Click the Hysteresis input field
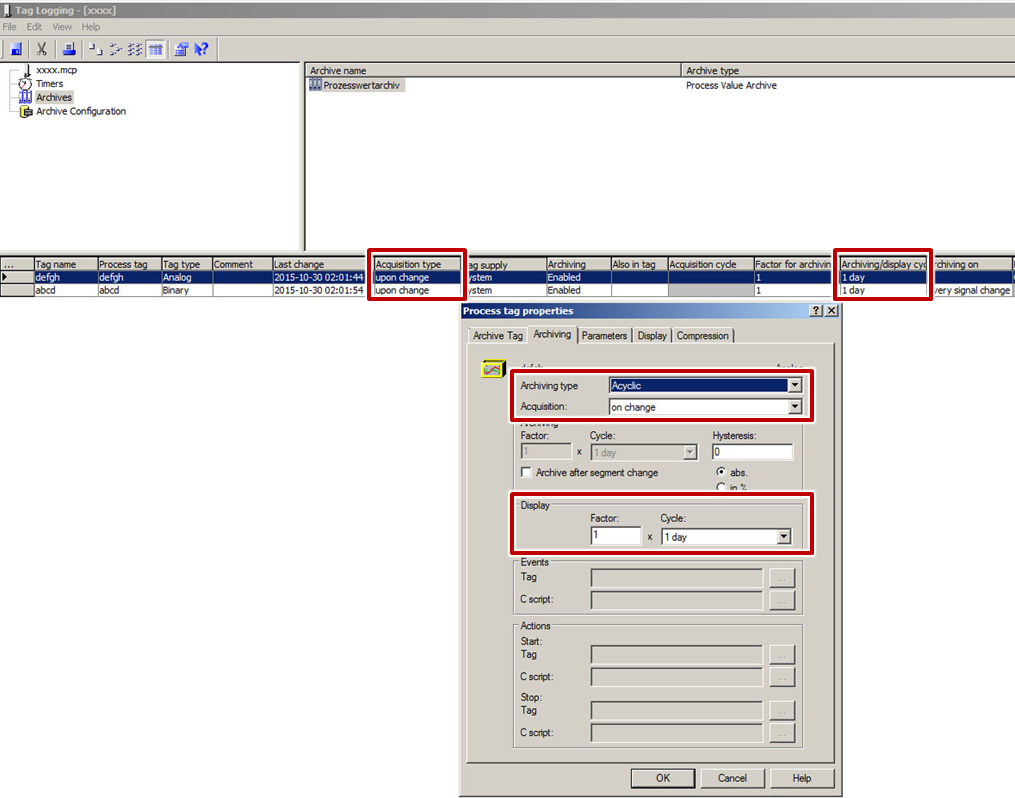 (752, 452)
